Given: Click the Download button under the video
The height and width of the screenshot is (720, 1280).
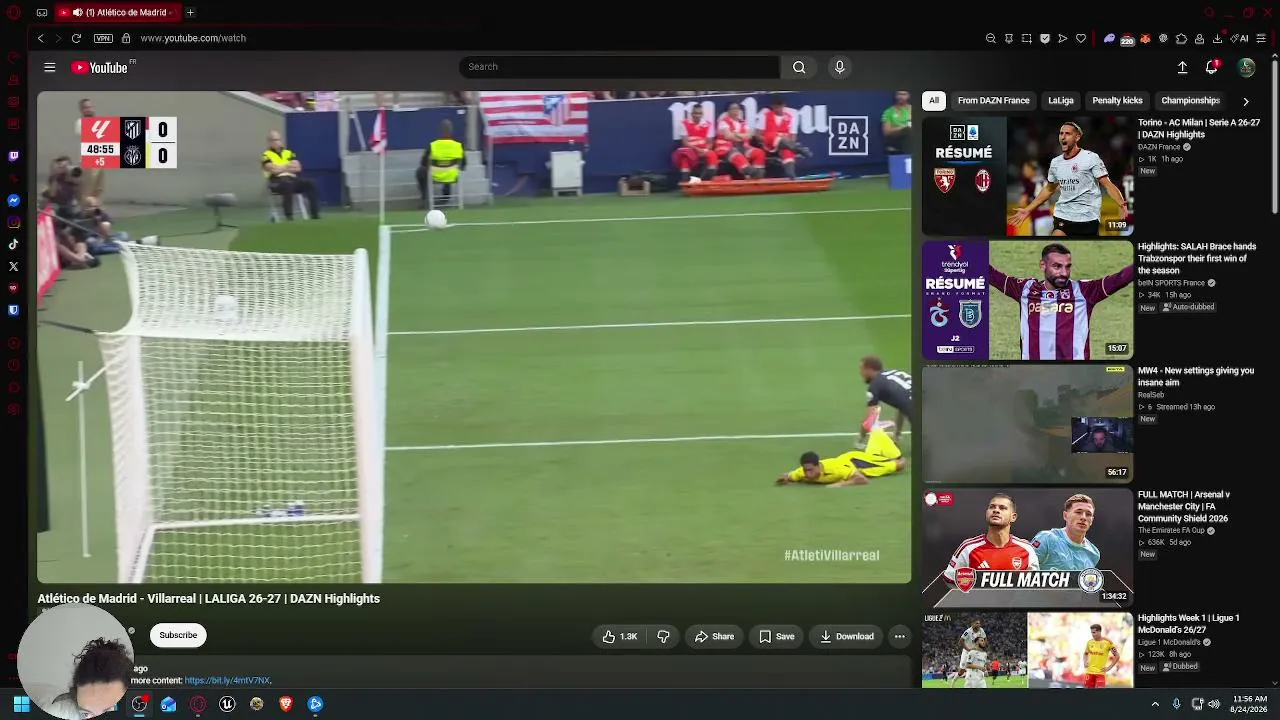Looking at the screenshot, I should click(847, 636).
